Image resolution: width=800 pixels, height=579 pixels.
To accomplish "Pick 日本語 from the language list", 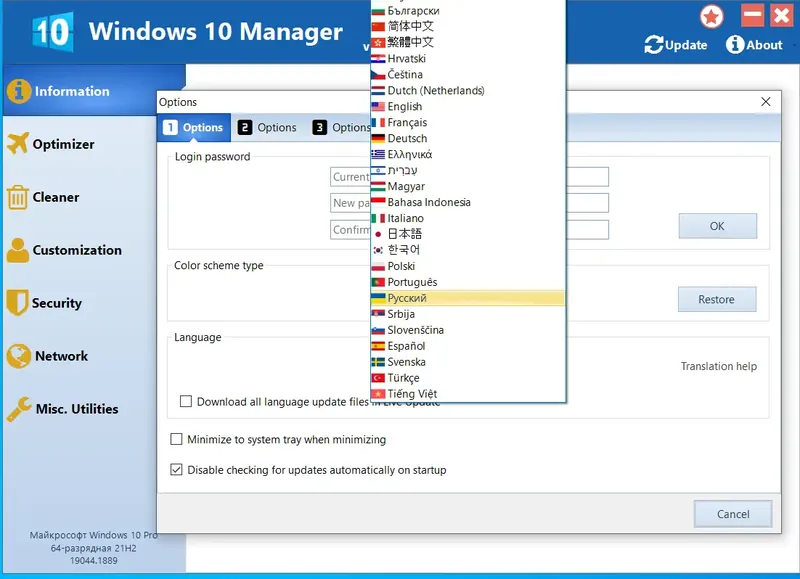I will [405, 234].
